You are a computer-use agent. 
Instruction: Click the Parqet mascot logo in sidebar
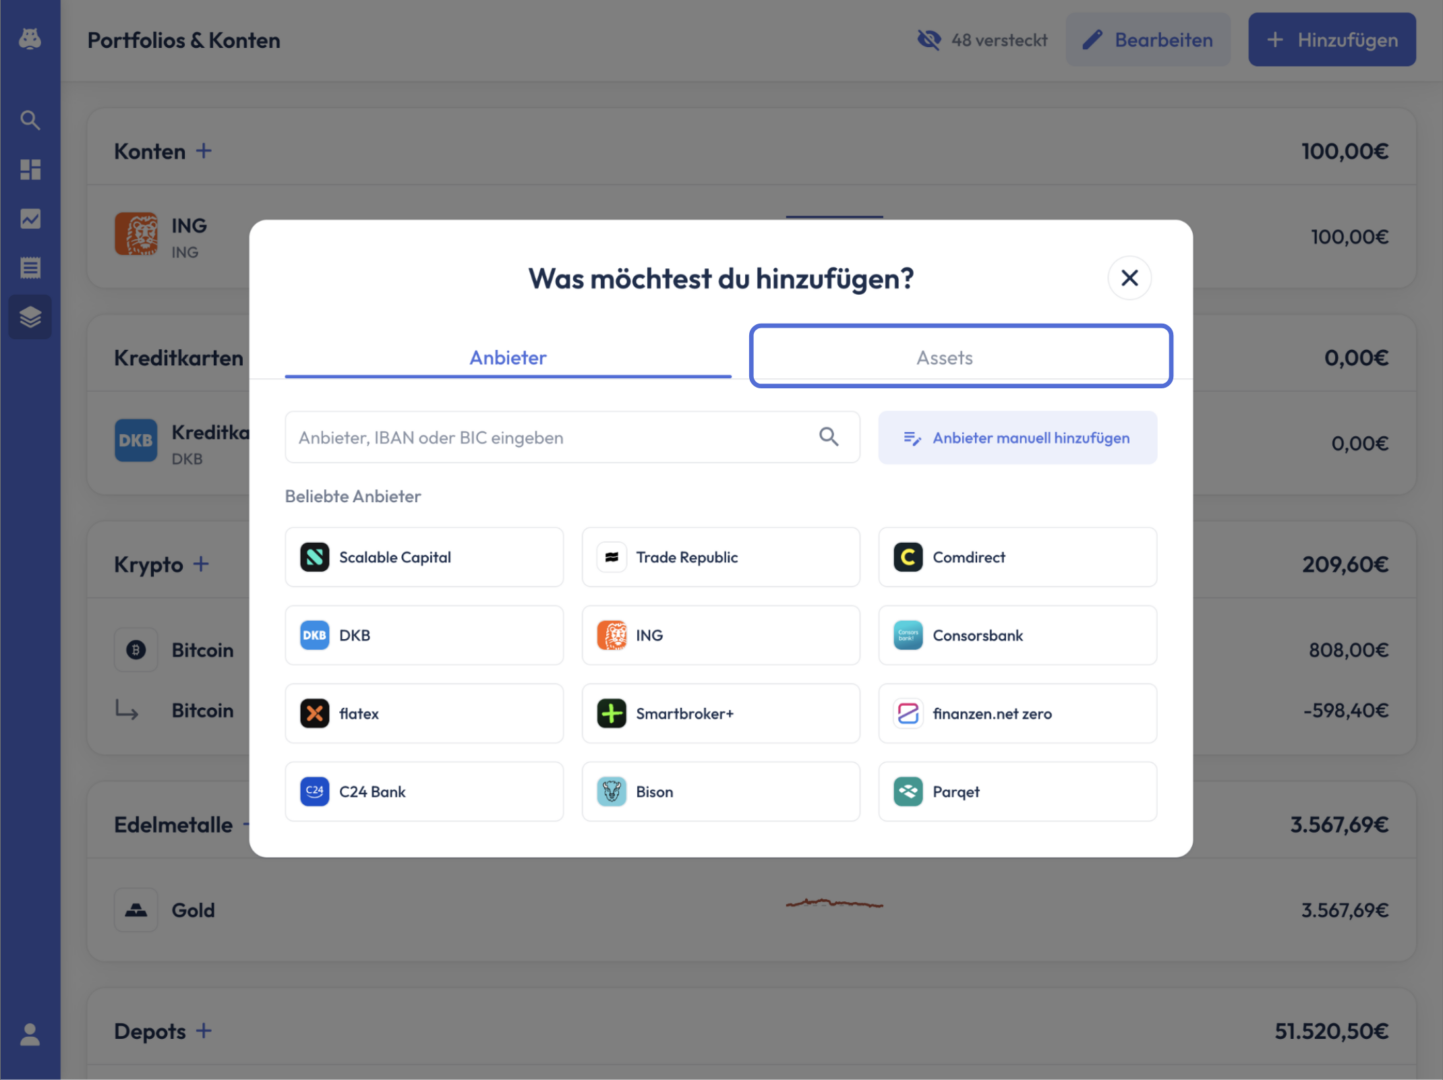[30, 39]
